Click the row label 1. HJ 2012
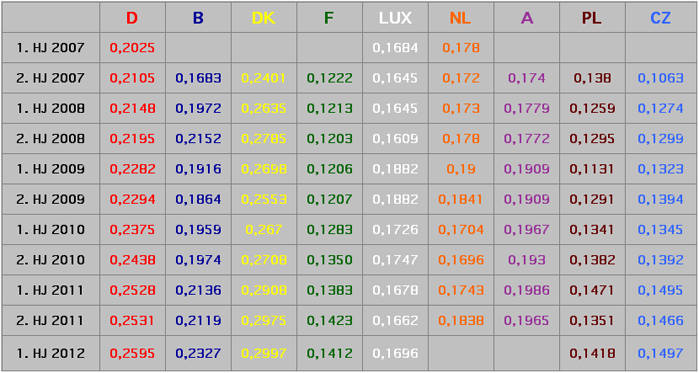Viewport: 699px width, 373px height. click(x=50, y=353)
